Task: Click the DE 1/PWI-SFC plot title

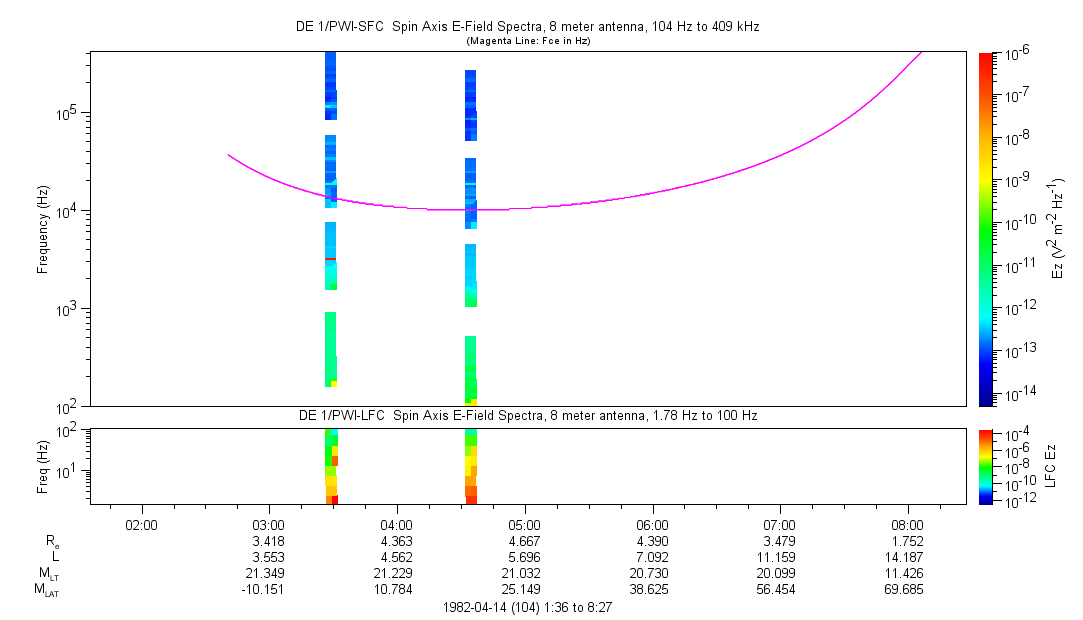Action: pos(528,27)
